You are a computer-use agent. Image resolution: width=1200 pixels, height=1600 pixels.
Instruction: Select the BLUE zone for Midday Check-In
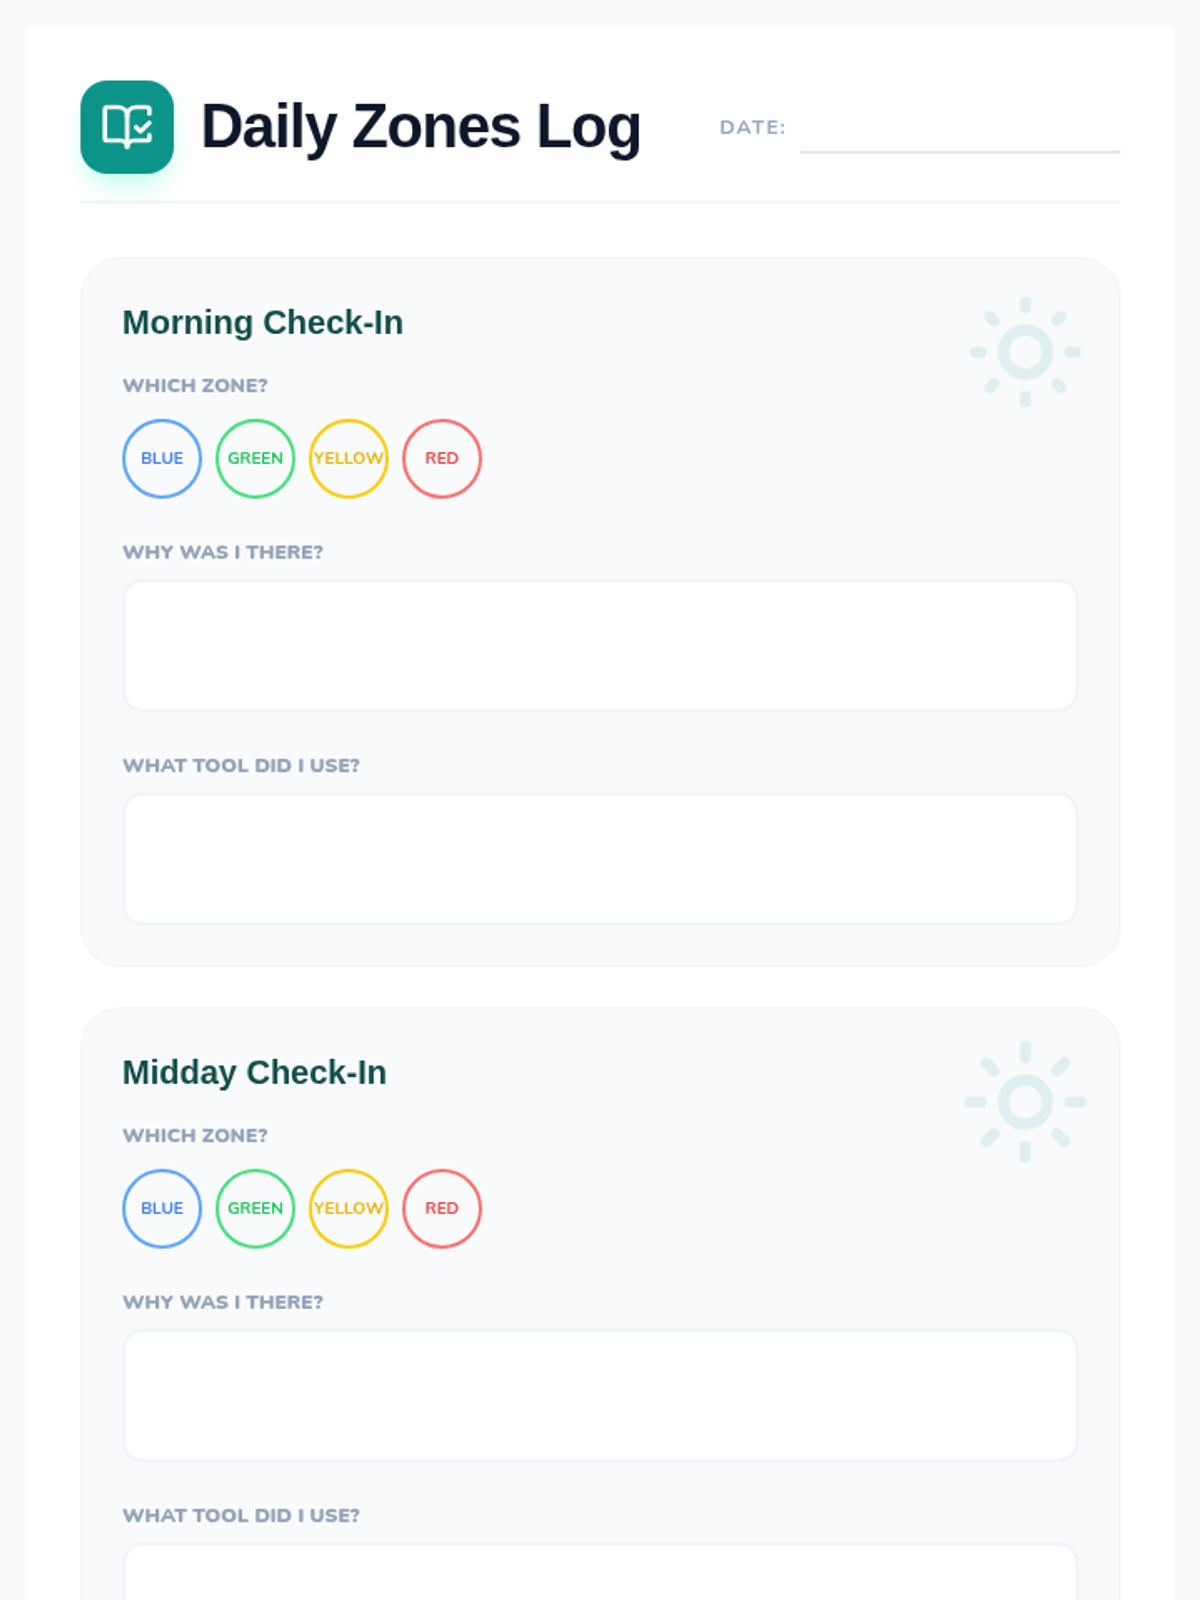pos(162,1208)
